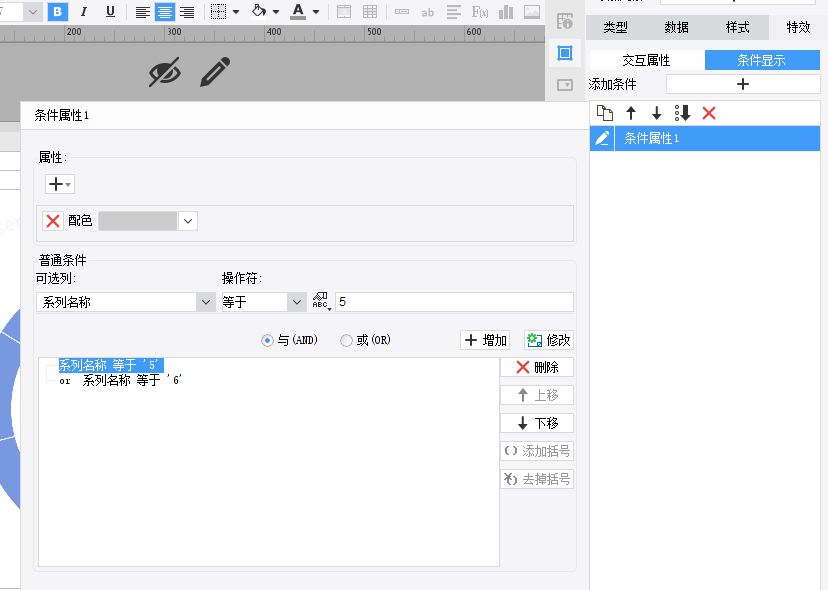Screen dimensions: 828x590
Task: Select the condition or 系列名称 等于 '6'
Action: coord(120,380)
